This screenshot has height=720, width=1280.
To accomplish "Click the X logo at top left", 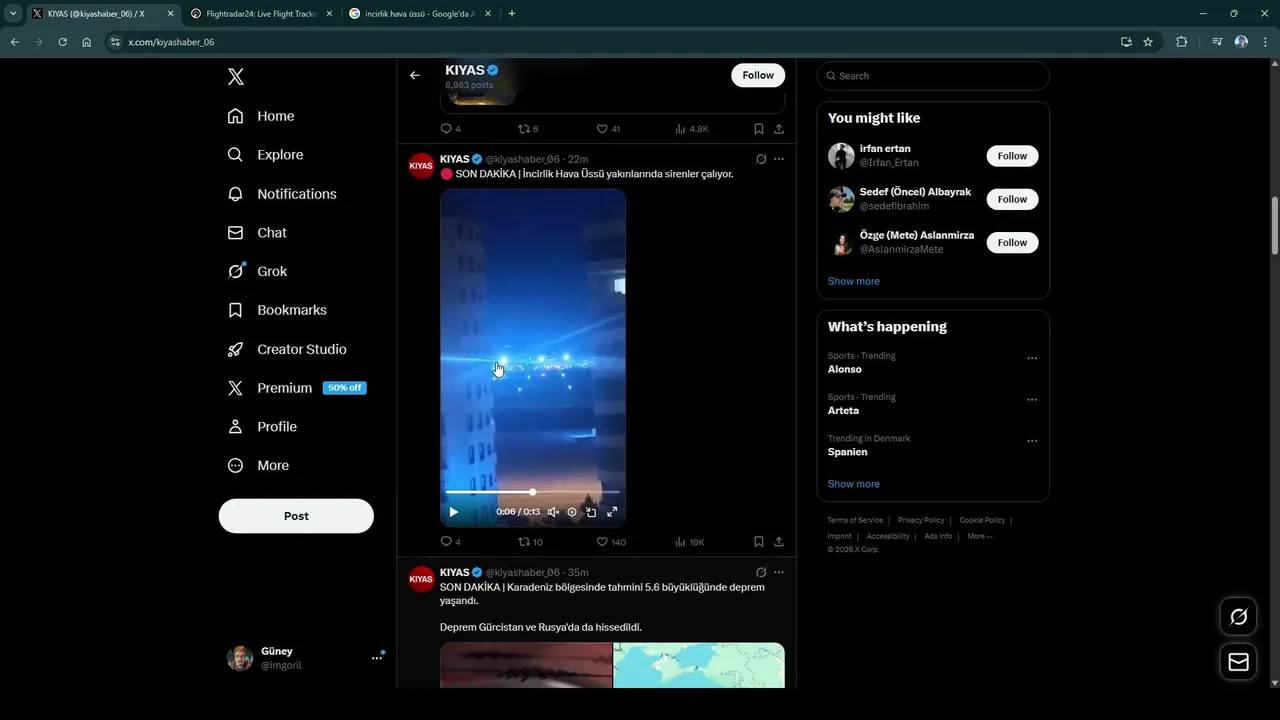I will pyautogui.click(x=235, y=77).
